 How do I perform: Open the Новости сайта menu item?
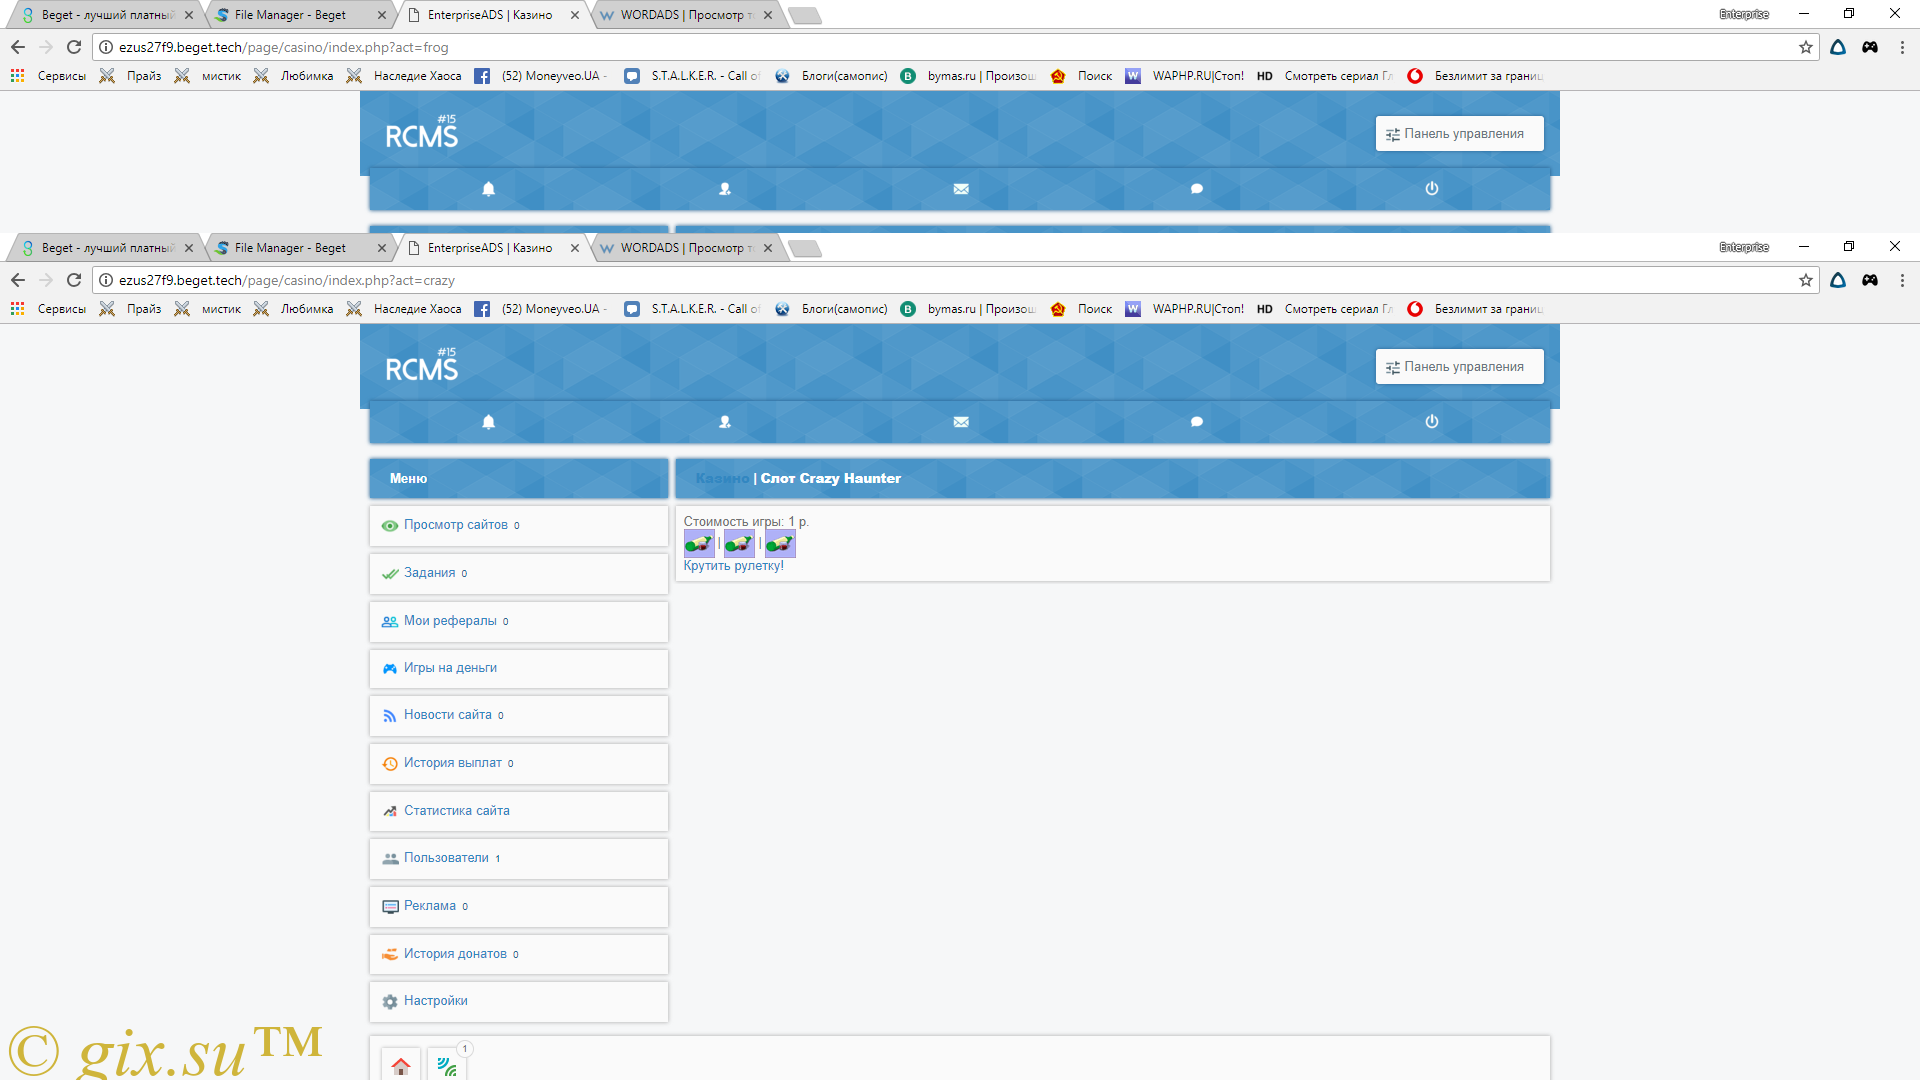pyautogui.click(x=518, y=716)
